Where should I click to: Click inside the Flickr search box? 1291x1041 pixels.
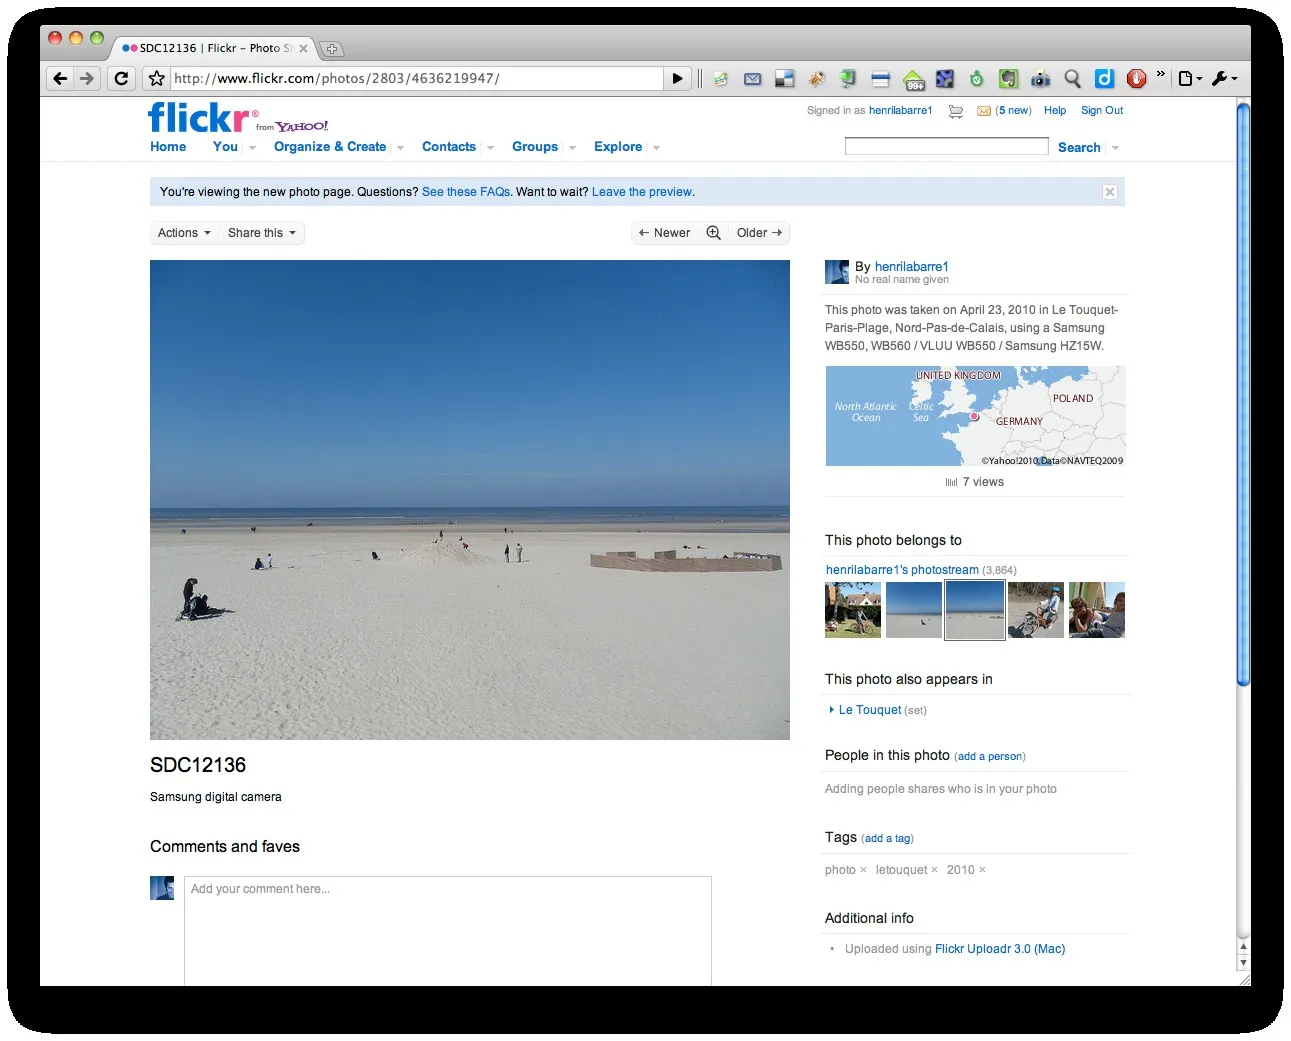(946, 147)
